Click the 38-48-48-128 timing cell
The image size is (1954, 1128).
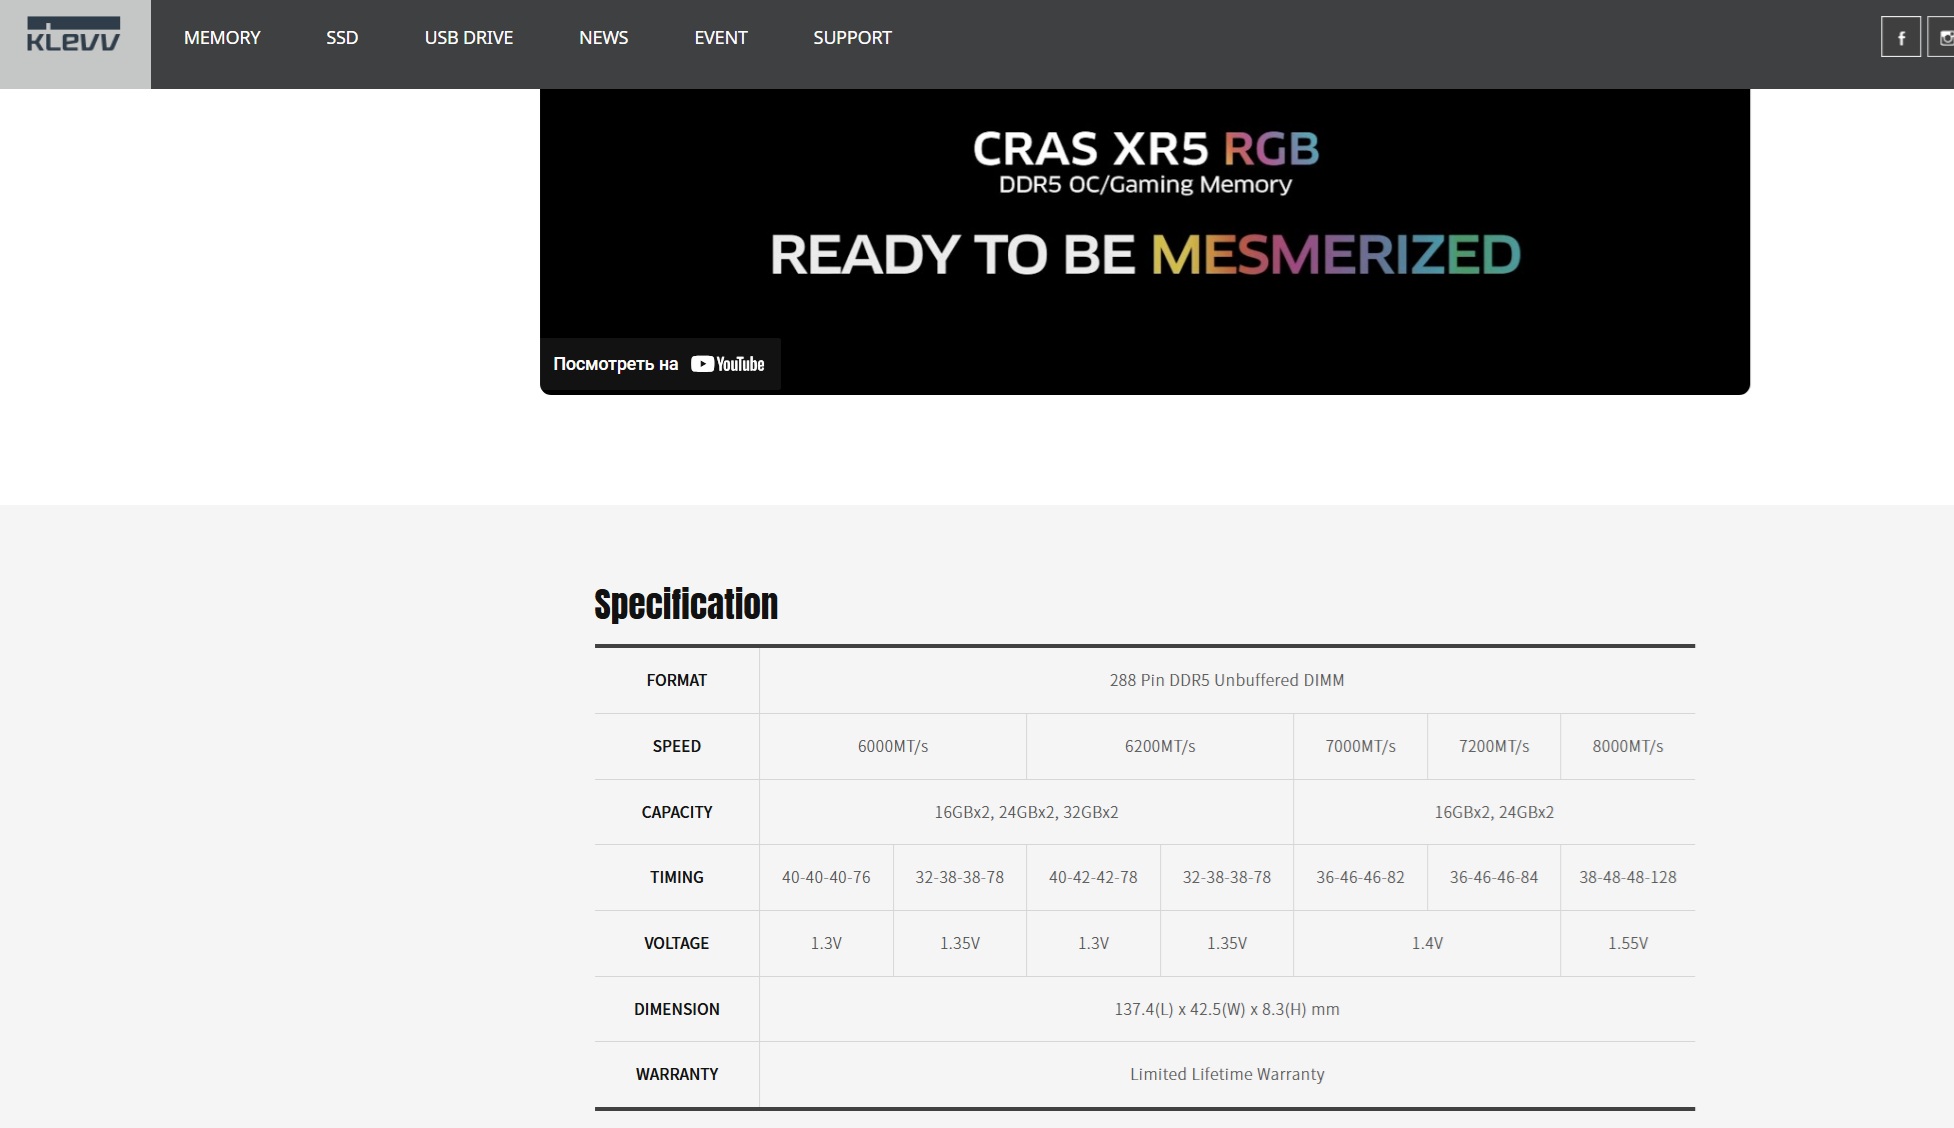1627,877
